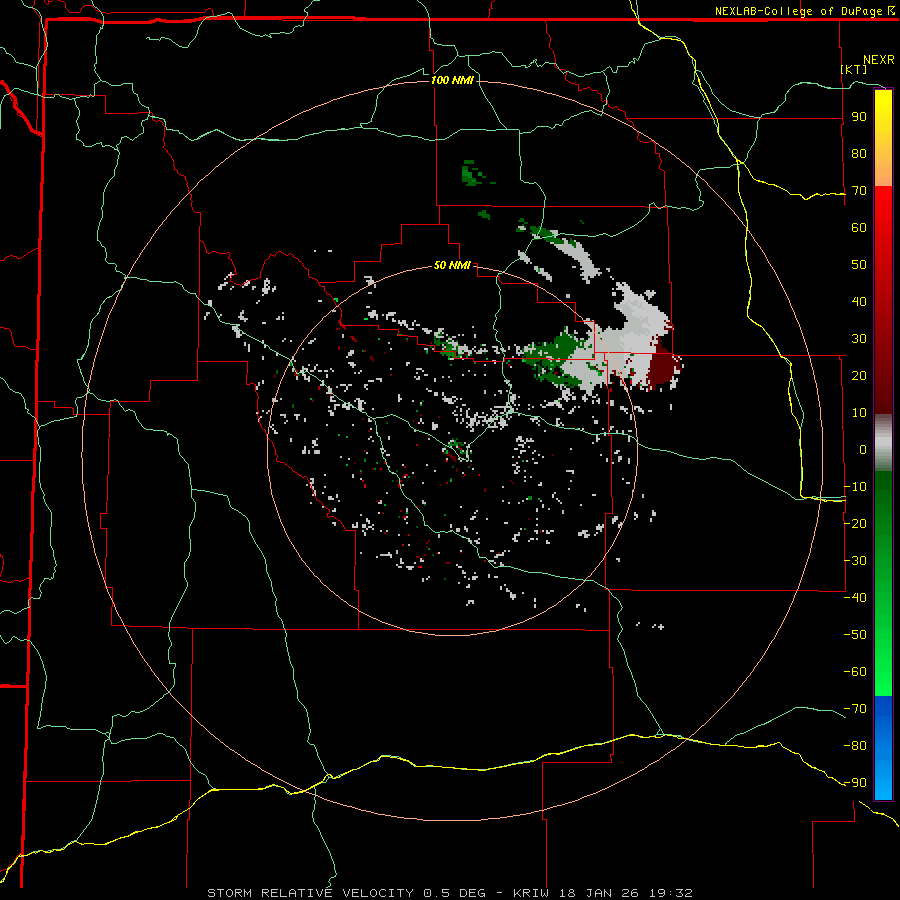Click the 80 value on velocity scale

[859, 153]
